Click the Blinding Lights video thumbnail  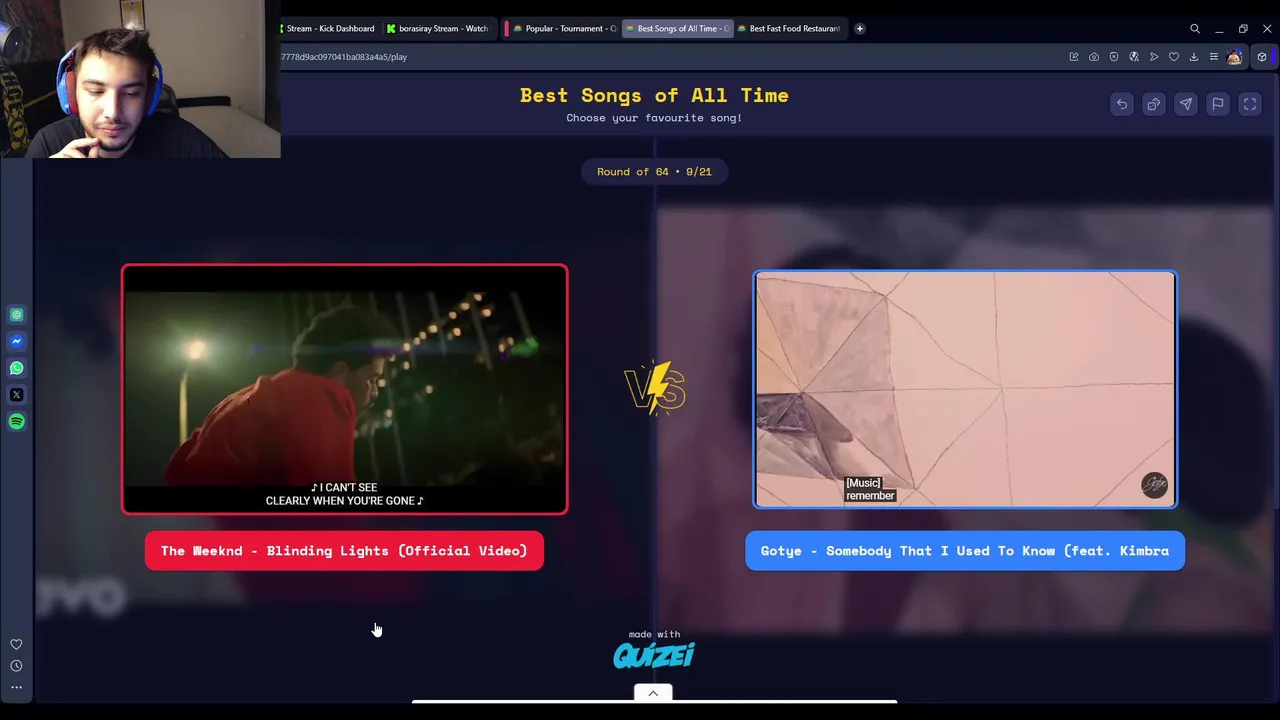345,389
